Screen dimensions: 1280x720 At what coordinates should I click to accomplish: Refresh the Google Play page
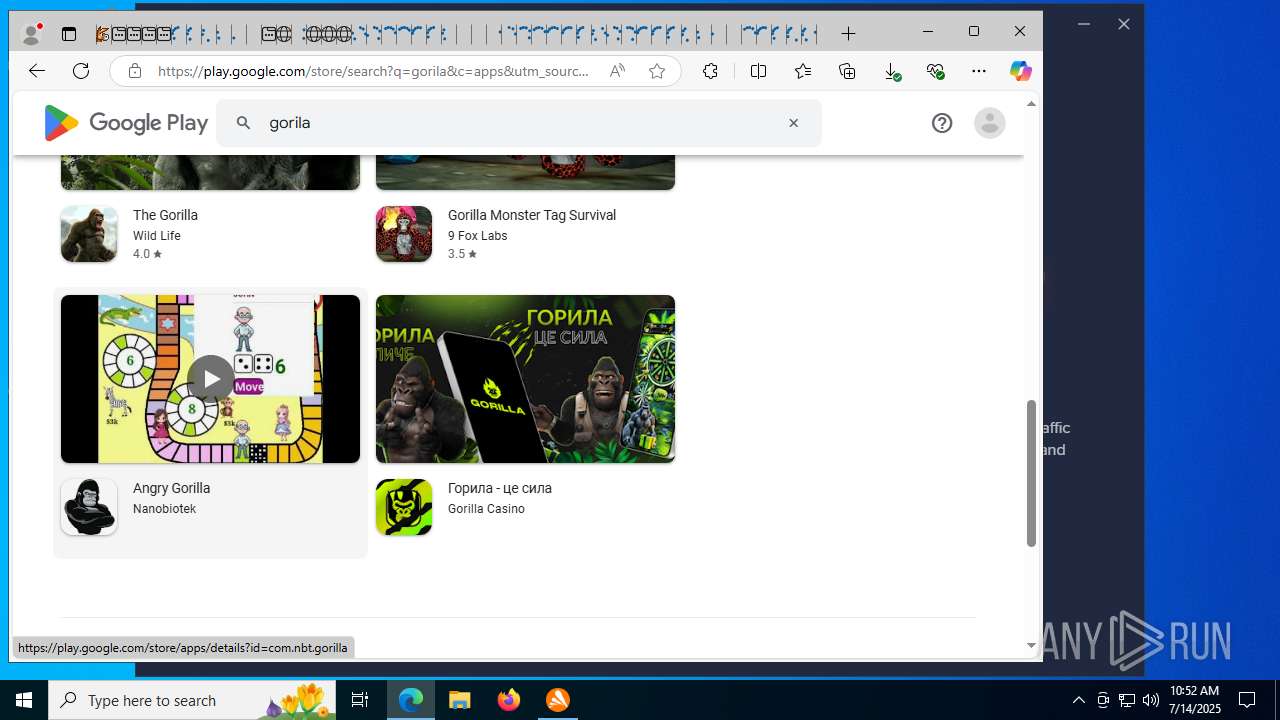[x=81, y=71]
